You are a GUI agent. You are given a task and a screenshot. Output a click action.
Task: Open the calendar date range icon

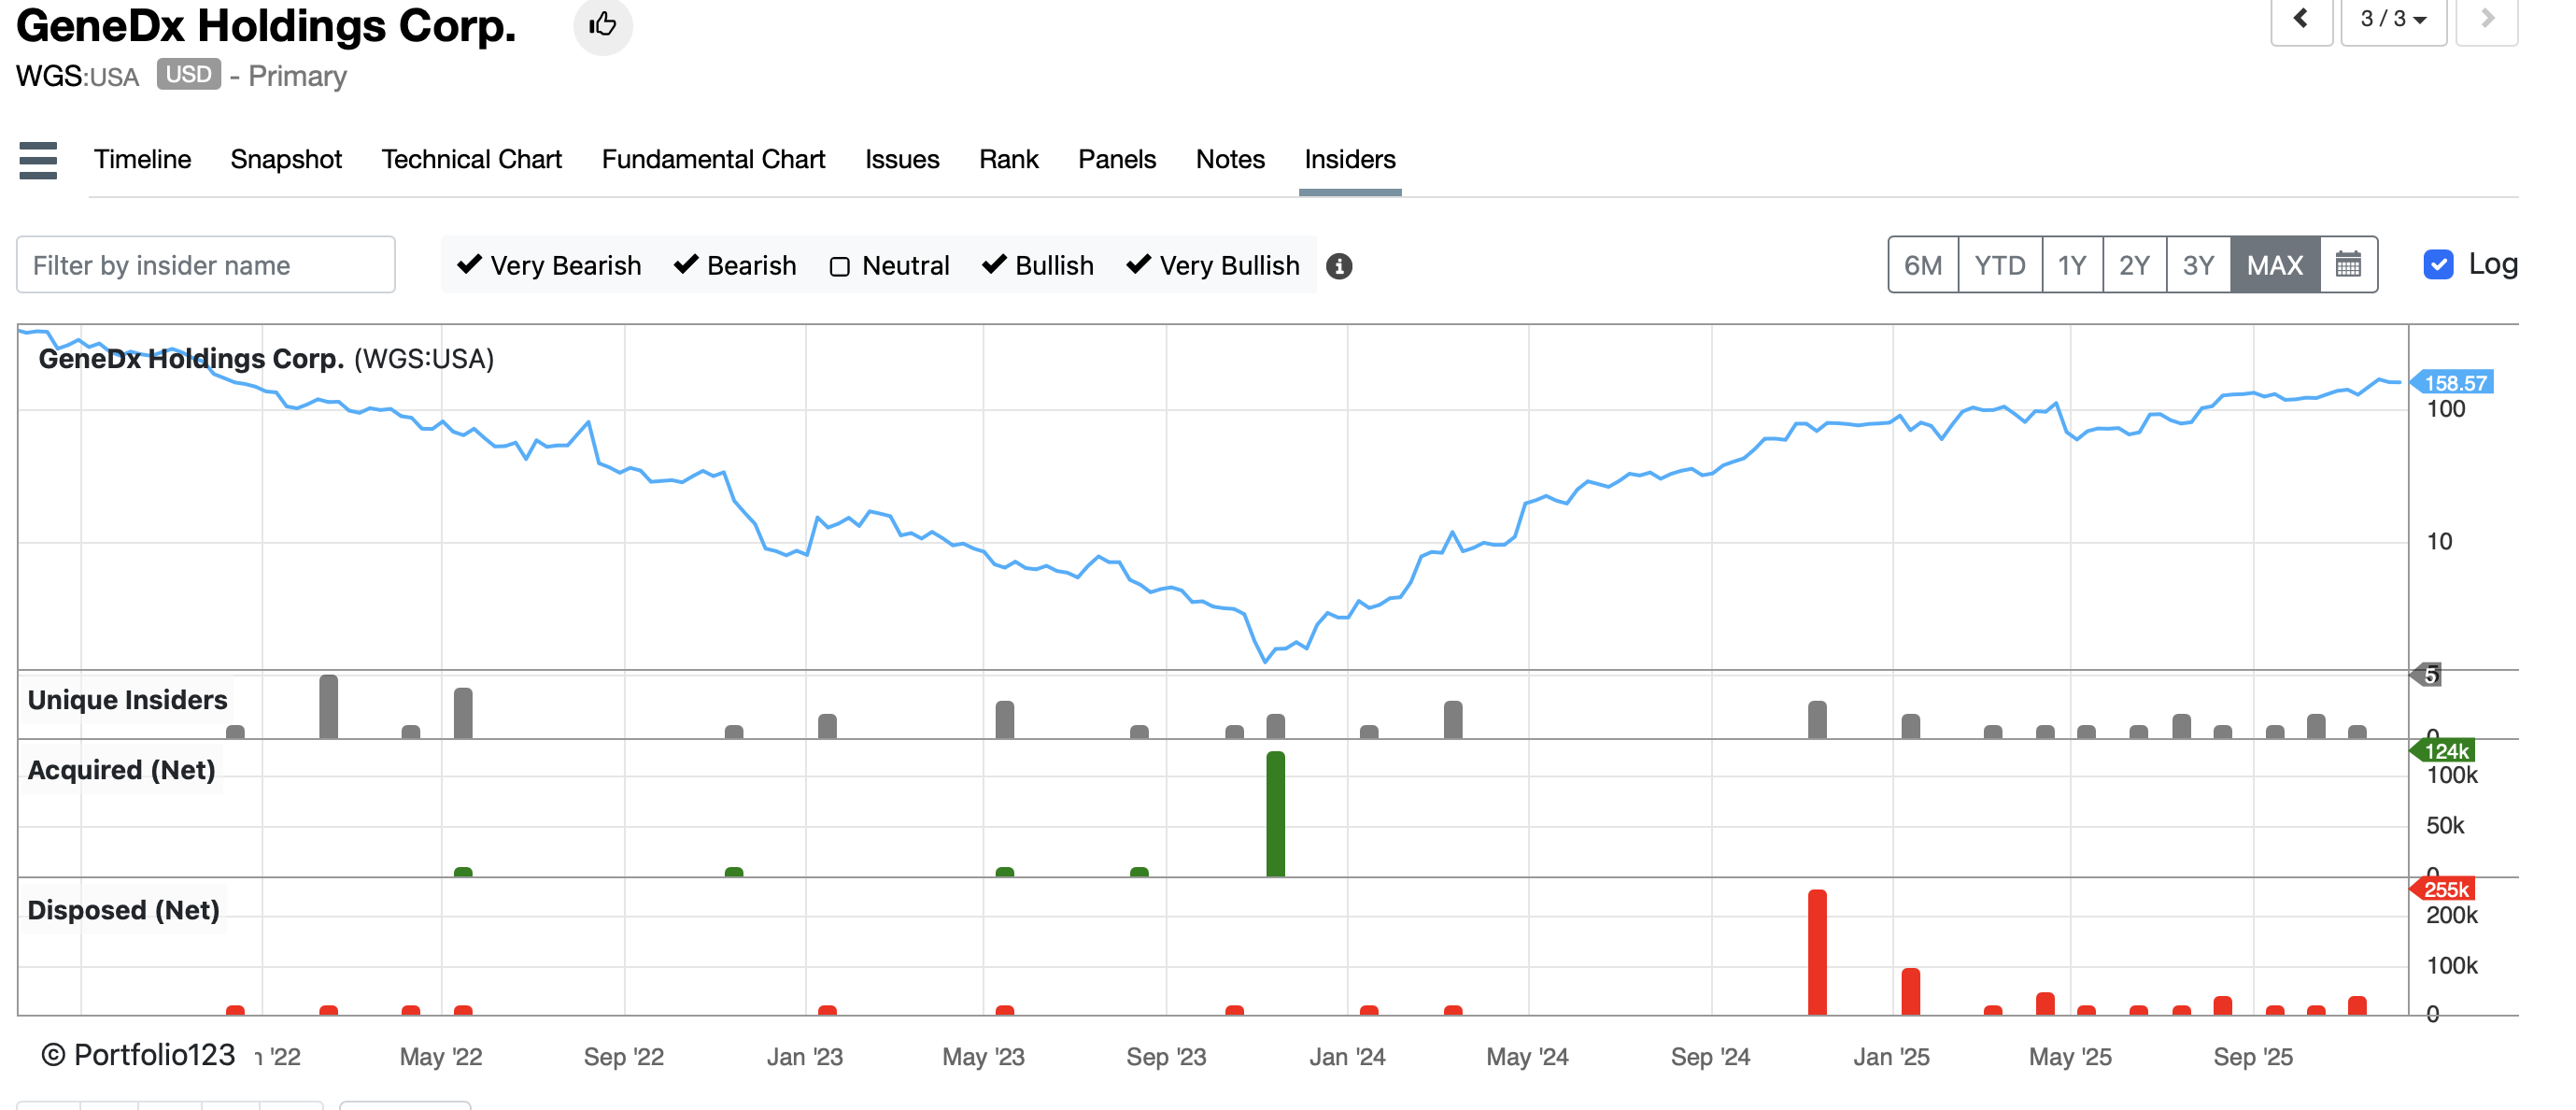(2347, 265)
